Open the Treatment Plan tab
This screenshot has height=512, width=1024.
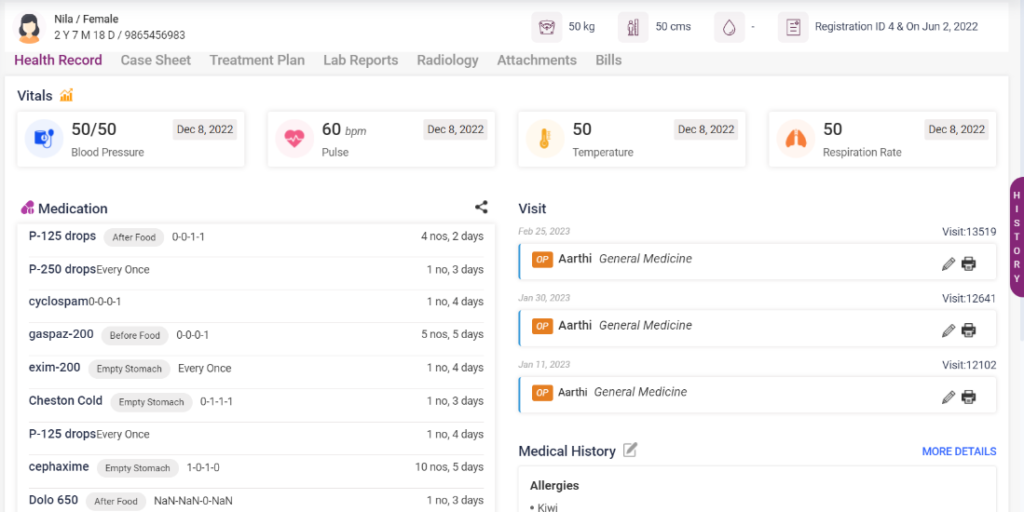(257, 60)
